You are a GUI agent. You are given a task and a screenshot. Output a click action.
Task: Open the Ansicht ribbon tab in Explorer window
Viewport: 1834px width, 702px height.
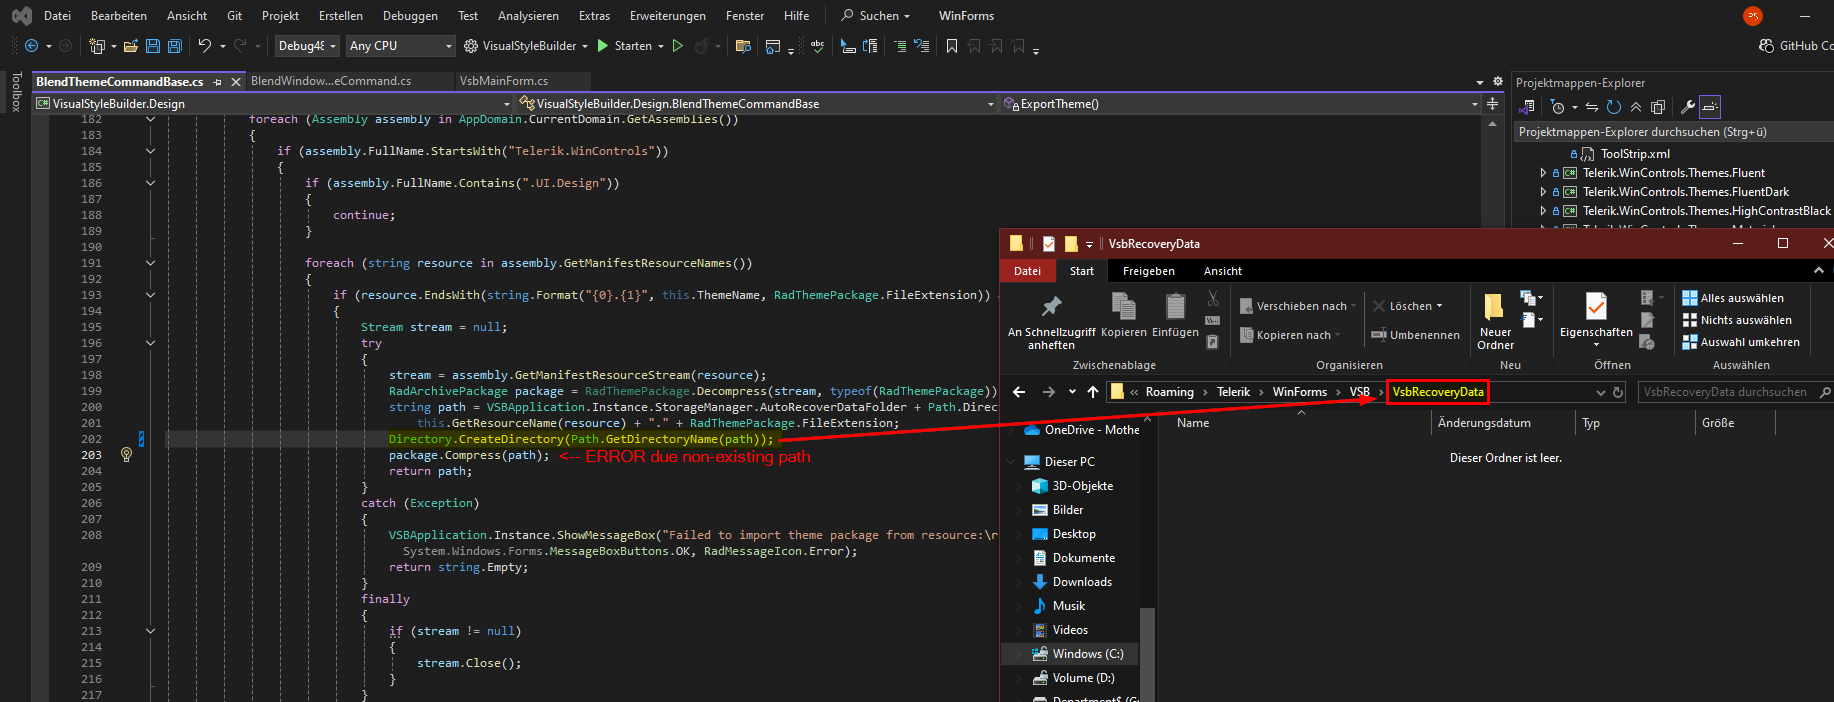point(1223,271)
